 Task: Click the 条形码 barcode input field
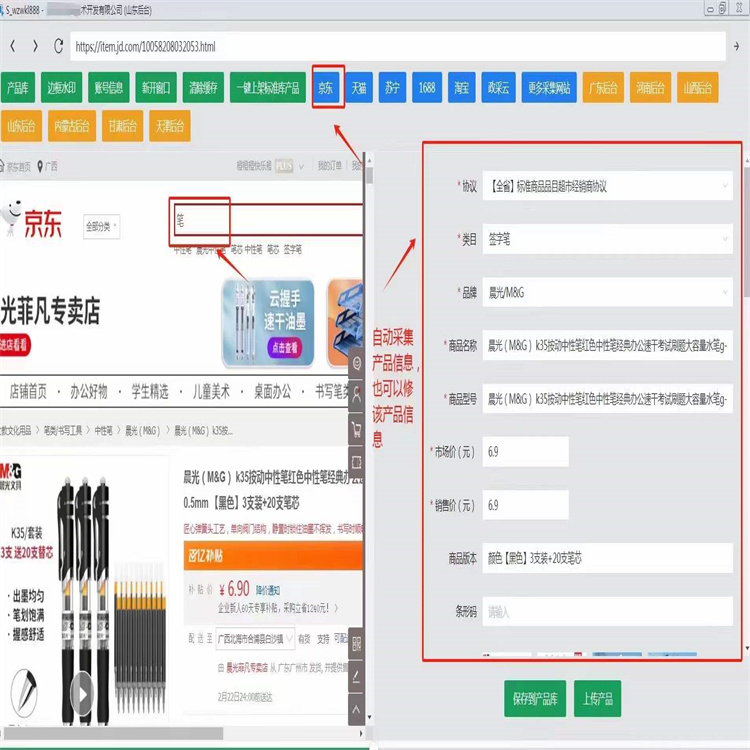(606, 611)
